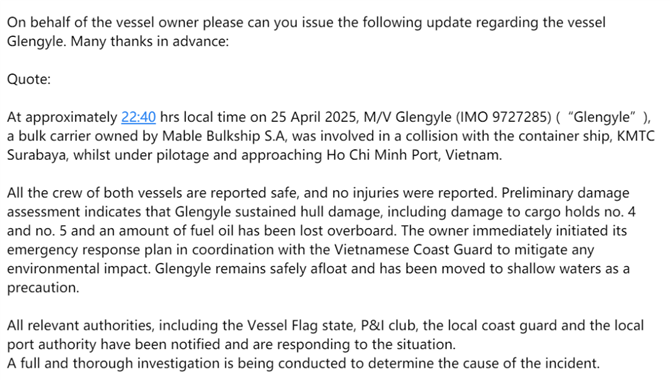Open the 22:40 time hyperlink
The image size is (670, 380).
tap(138, 117)
